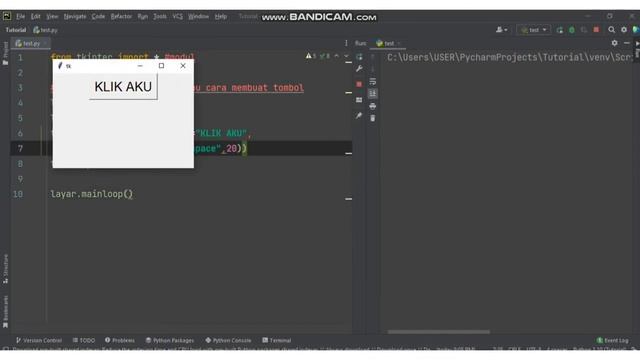The image size is (640, 360).
Task: Click the pin tab icon in Run panel
Action: 359,116
